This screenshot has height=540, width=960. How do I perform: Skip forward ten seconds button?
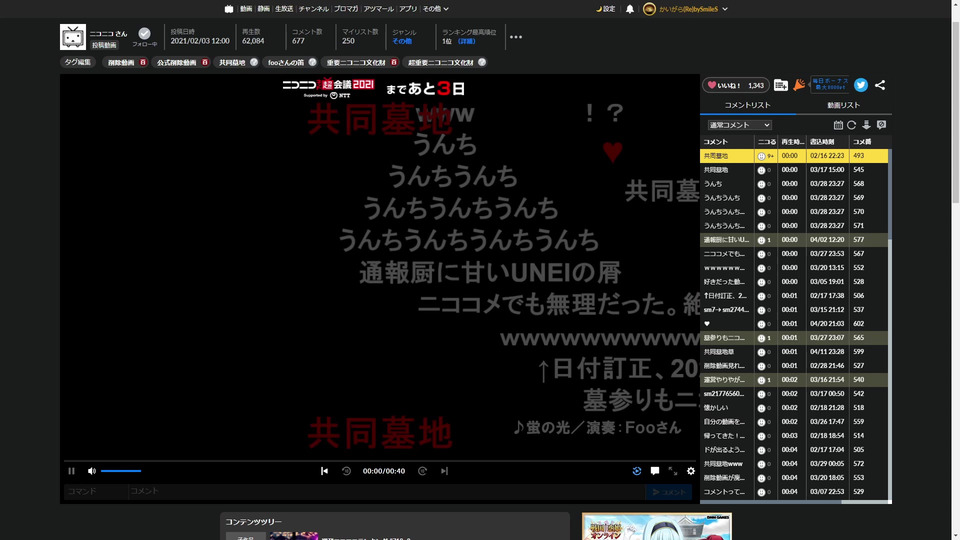[422, 471]
